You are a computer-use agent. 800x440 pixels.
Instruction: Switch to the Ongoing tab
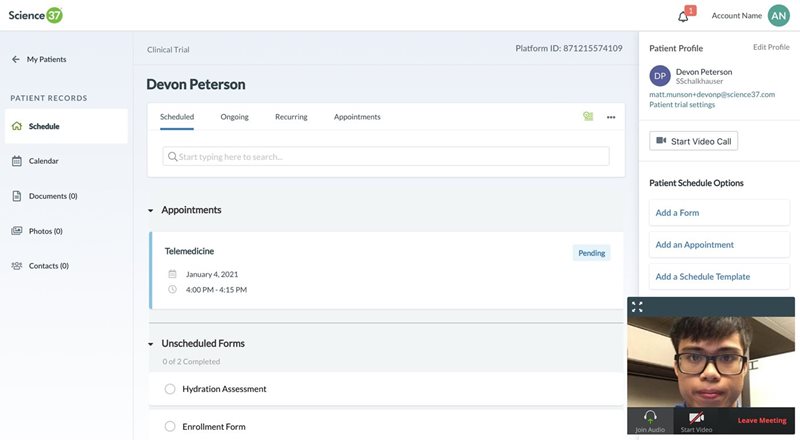[234, 117]
